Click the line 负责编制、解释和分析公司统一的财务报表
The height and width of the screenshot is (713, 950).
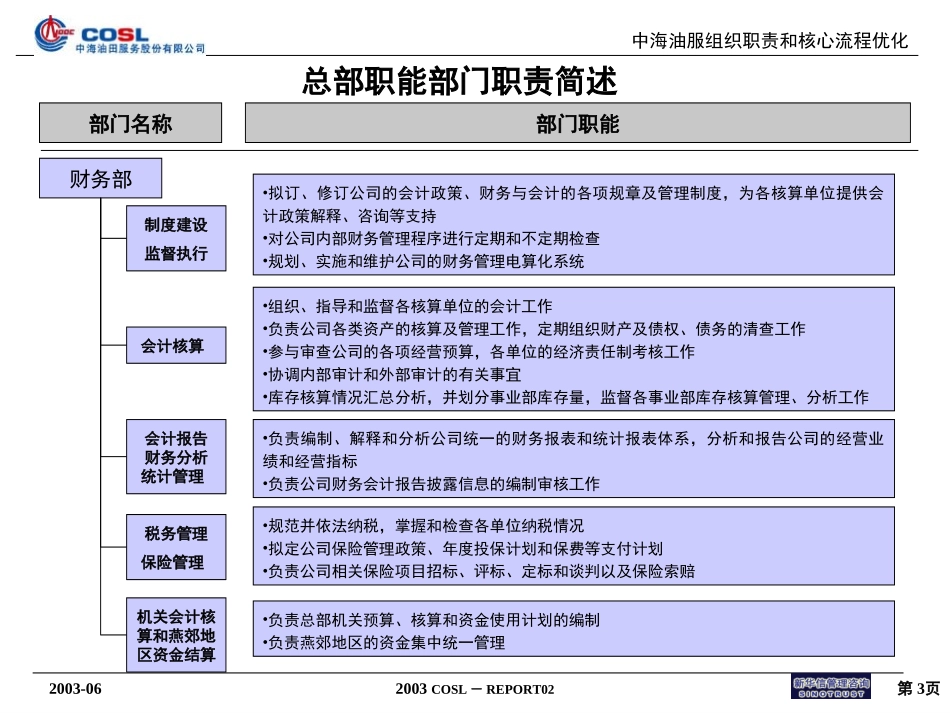(x=573, y=449)
